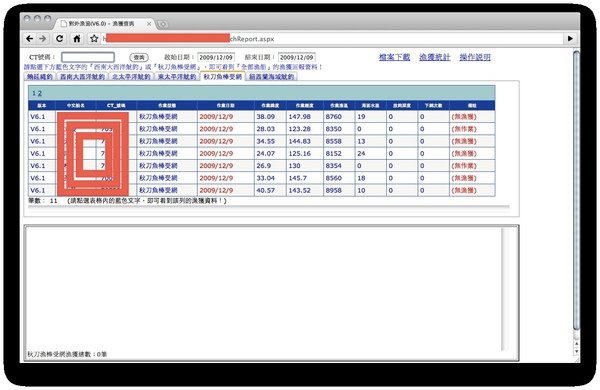The width and height of the screenshot is (600, 390).
Task: Click the water temperature value 24
Action: point(361,153)
